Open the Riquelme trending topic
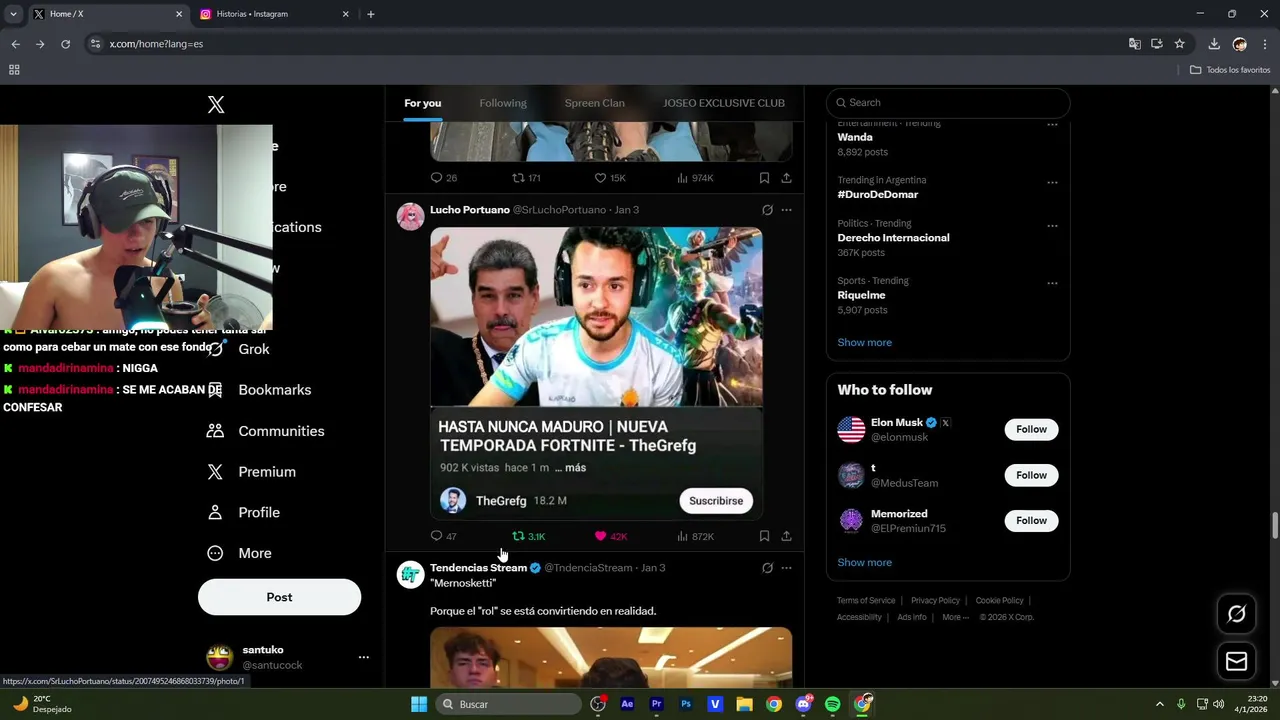Viewport: 1280px width, 720px height. point(861,295)
